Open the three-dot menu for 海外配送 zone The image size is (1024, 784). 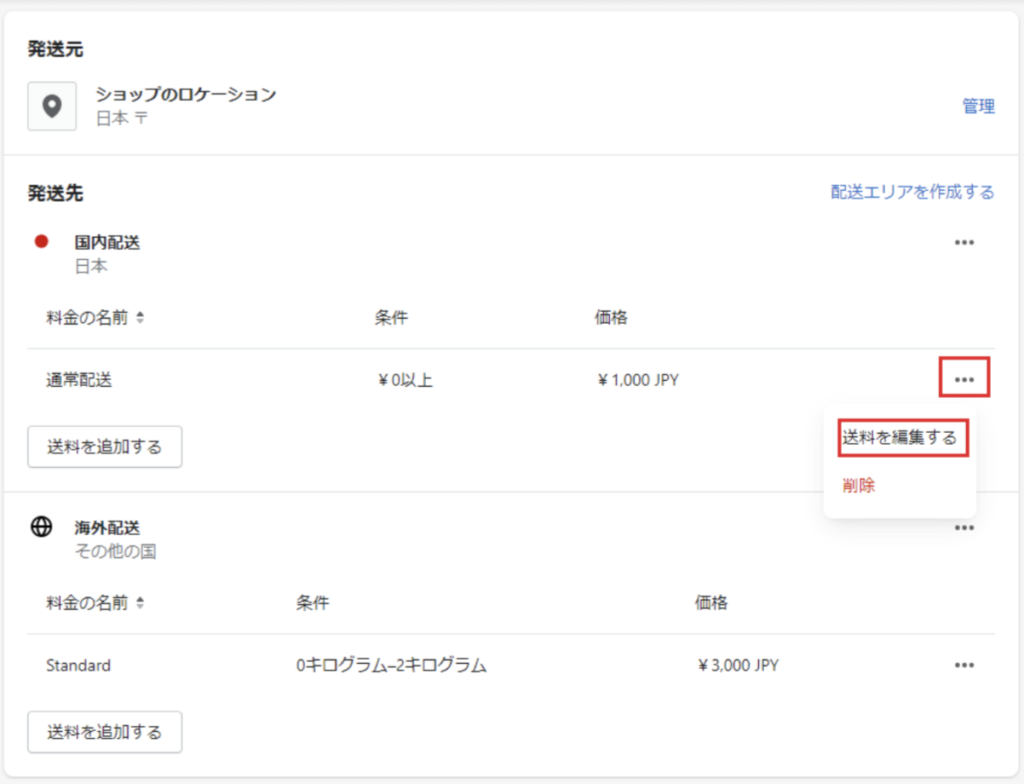964,528
